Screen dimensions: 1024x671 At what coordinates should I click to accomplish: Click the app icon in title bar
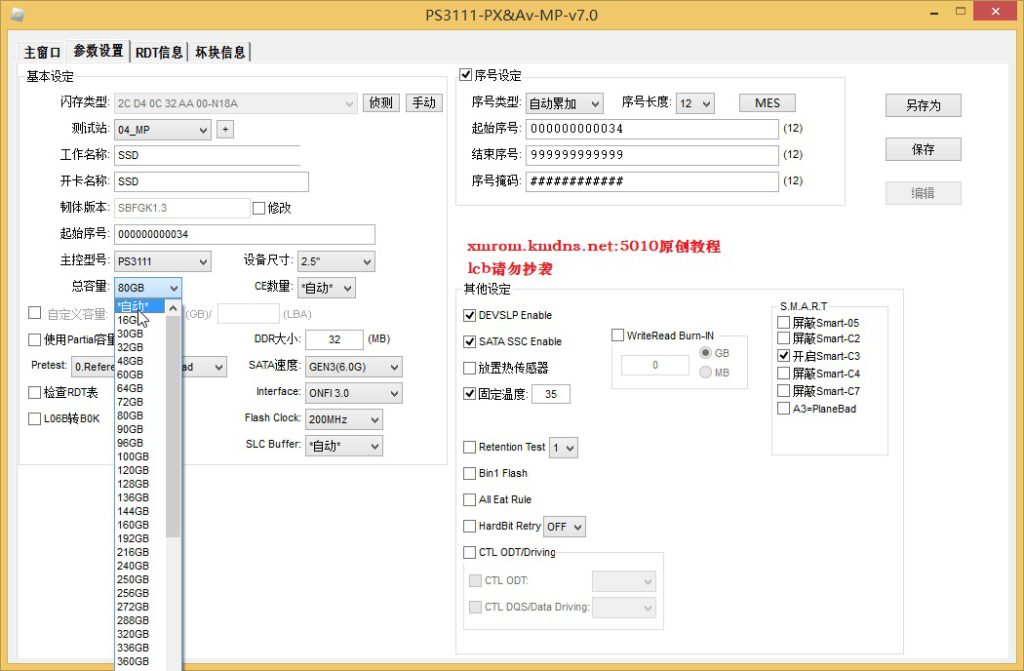point(18,13)
